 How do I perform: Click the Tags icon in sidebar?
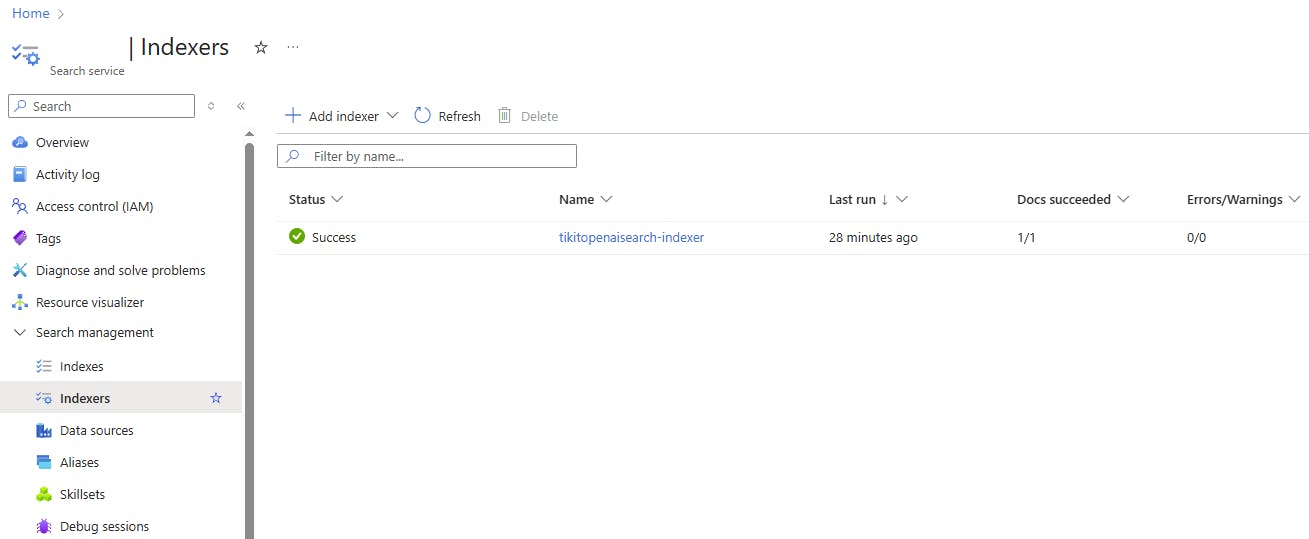tap(19, 238)
